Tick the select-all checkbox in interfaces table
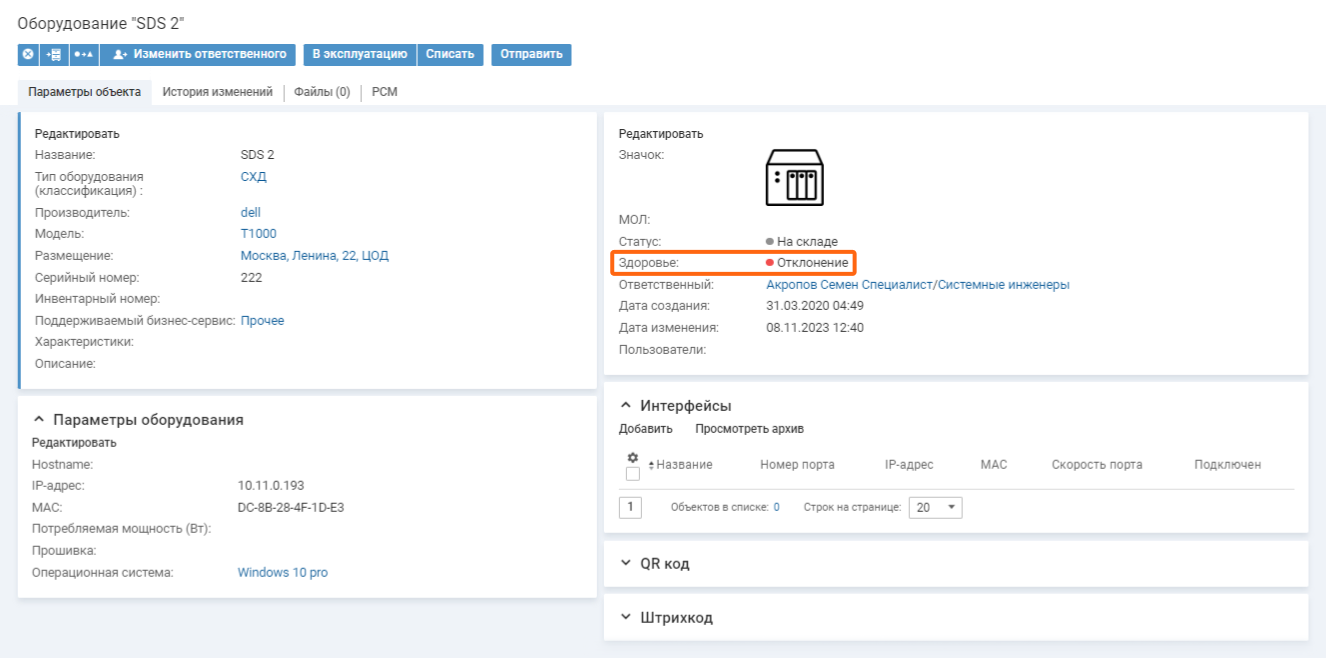 pos(632,474)
